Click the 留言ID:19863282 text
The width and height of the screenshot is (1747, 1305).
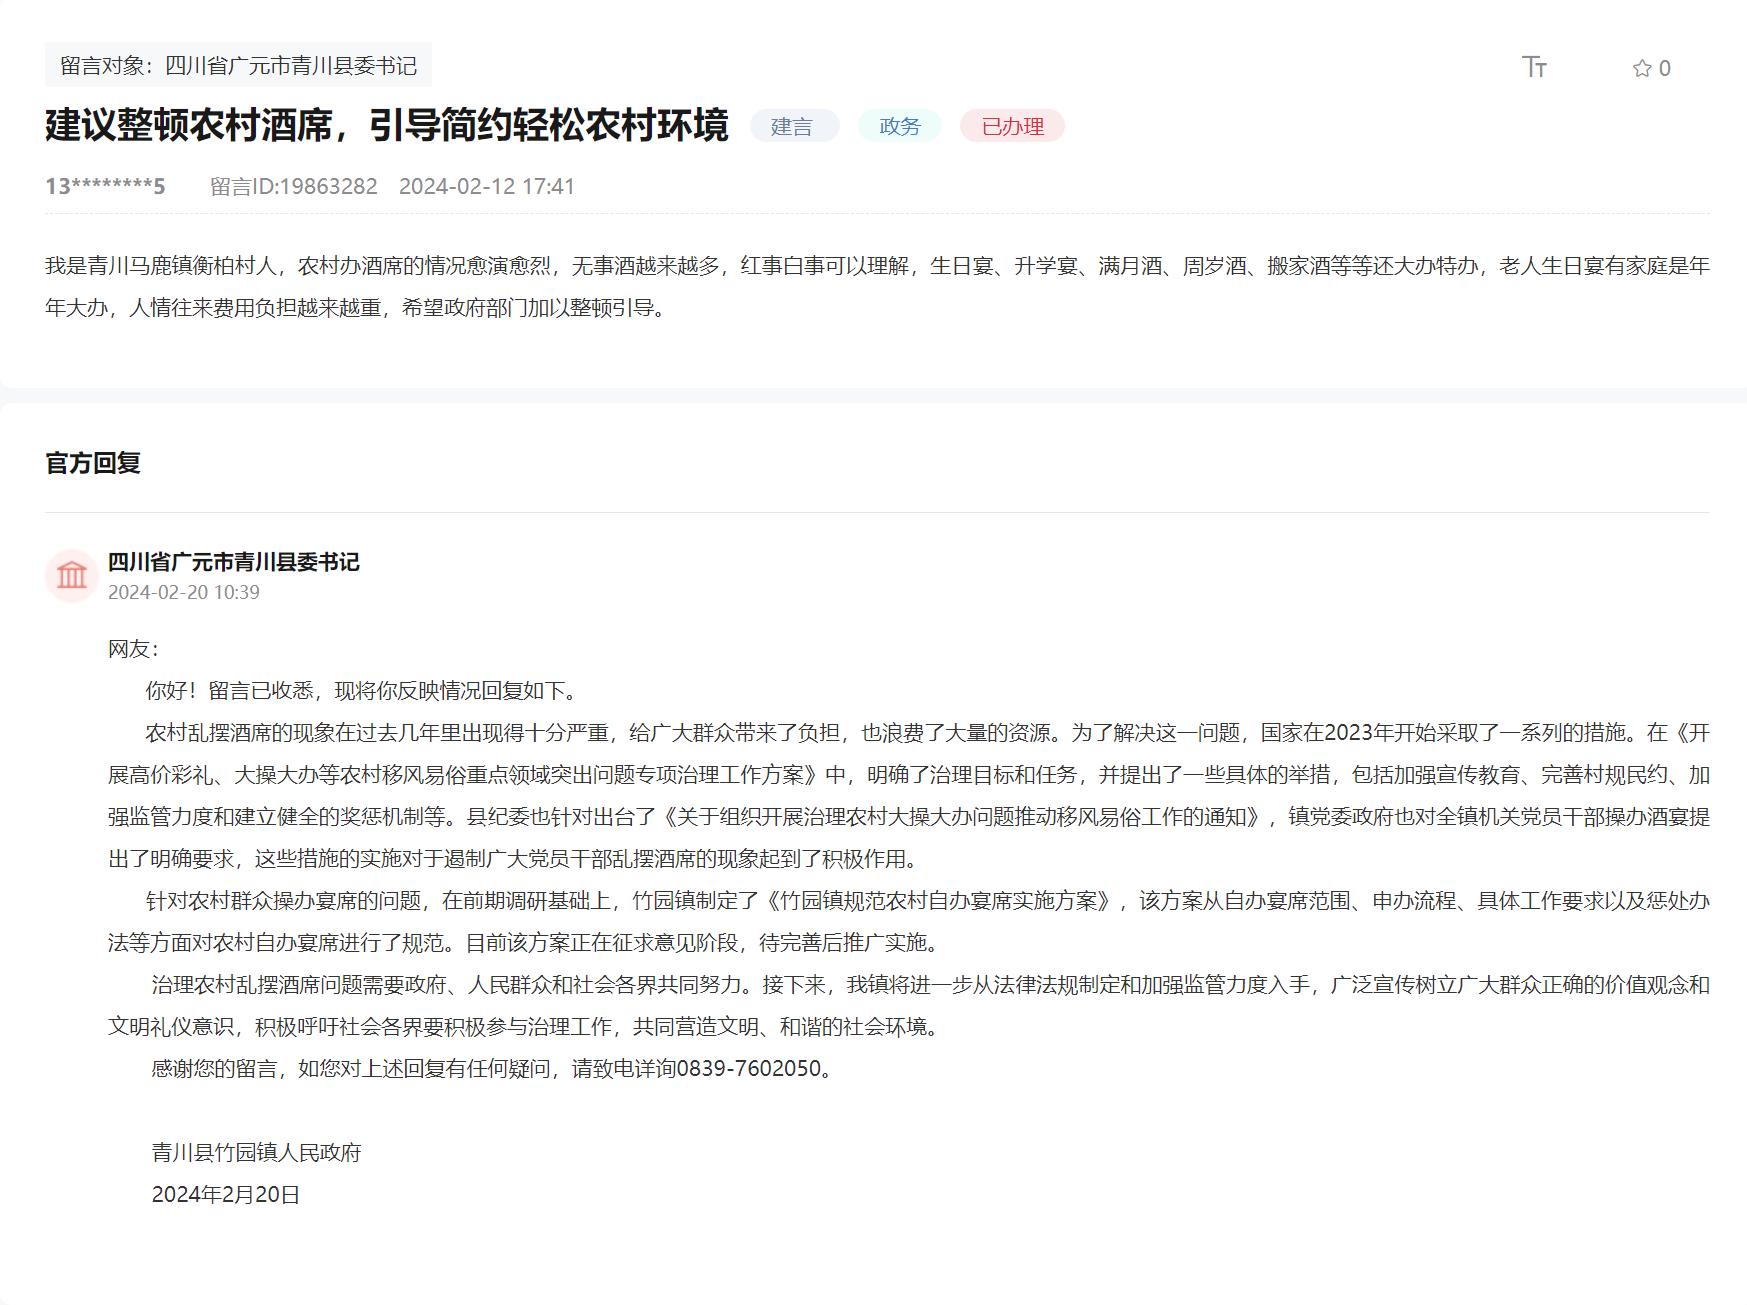[x=293, y=186]
